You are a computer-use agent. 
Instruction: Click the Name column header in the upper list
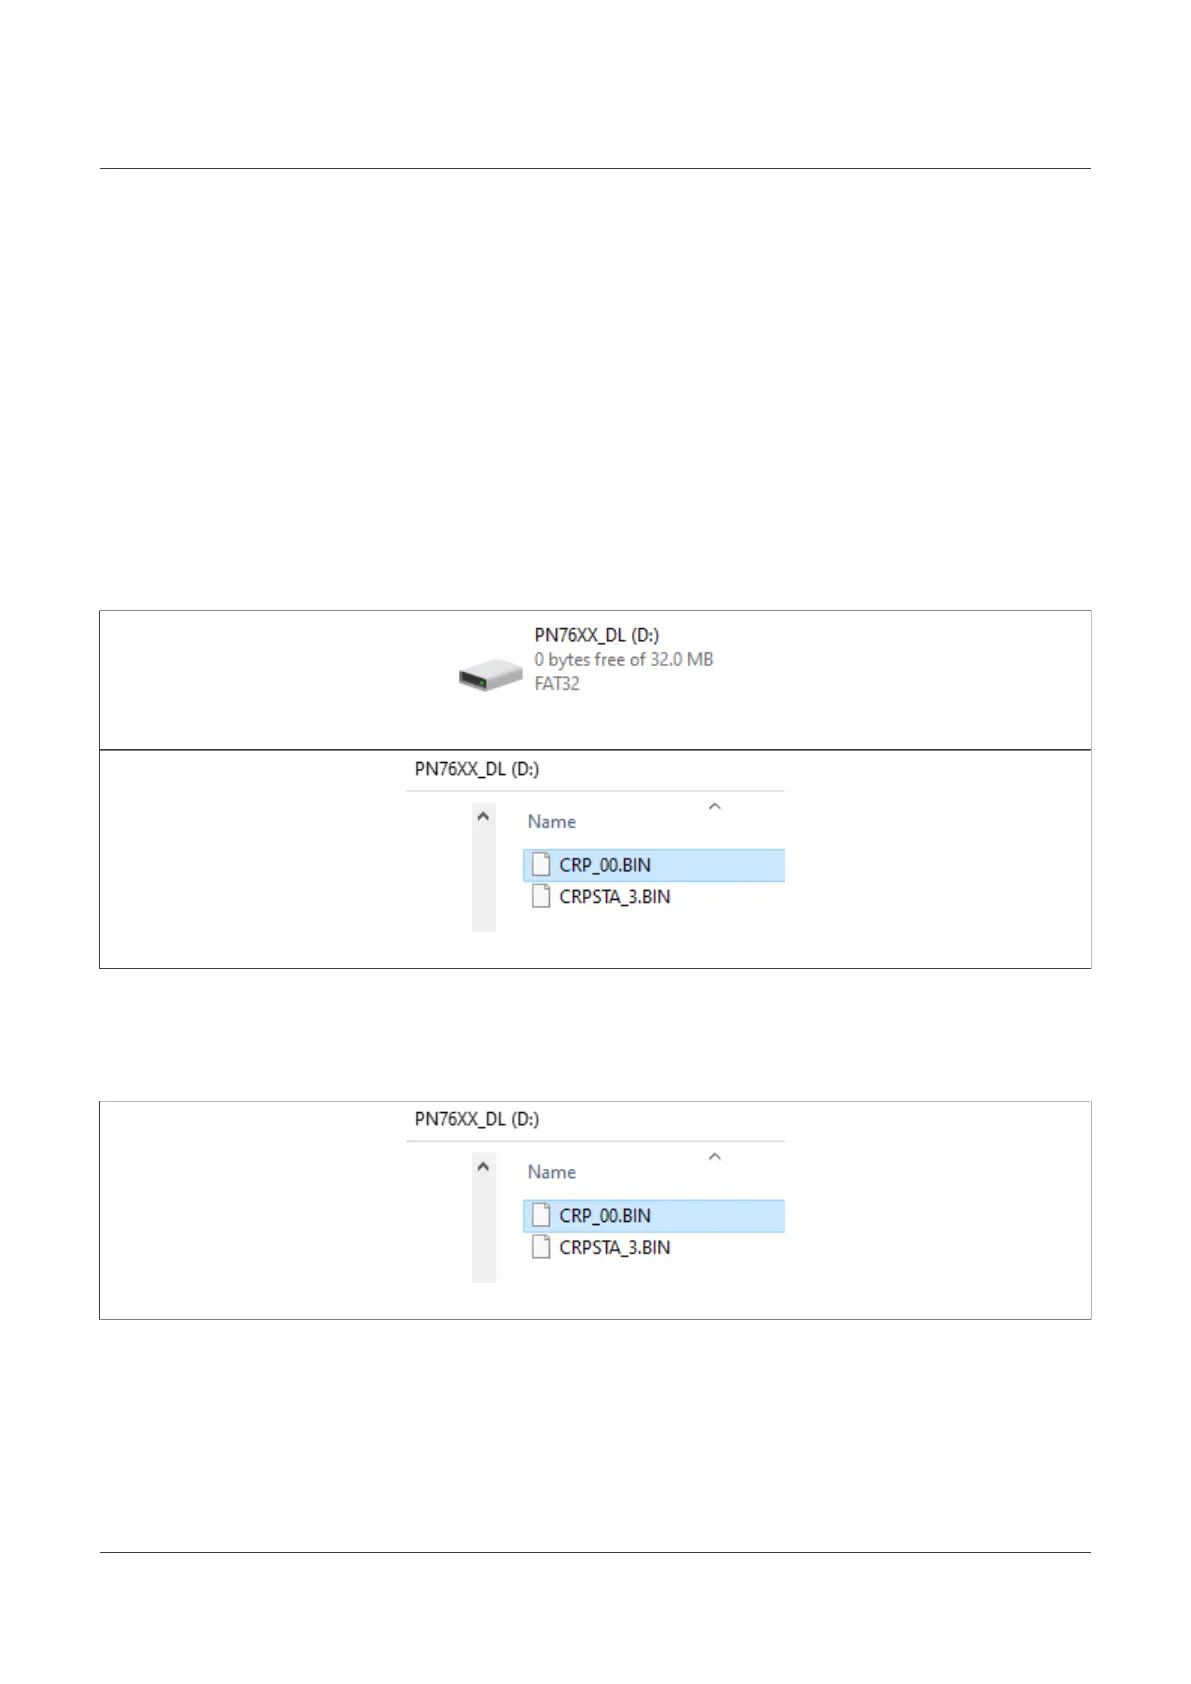coord(552,822)
